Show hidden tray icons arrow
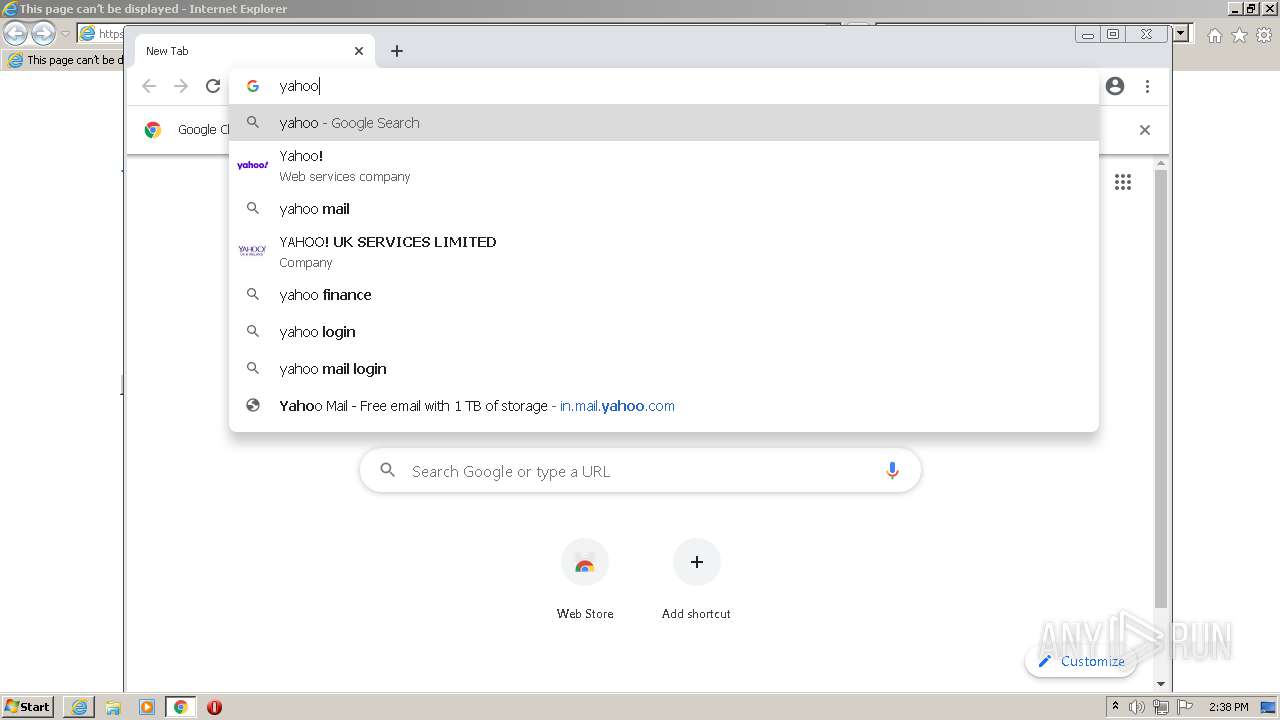 coord(1115,707)
